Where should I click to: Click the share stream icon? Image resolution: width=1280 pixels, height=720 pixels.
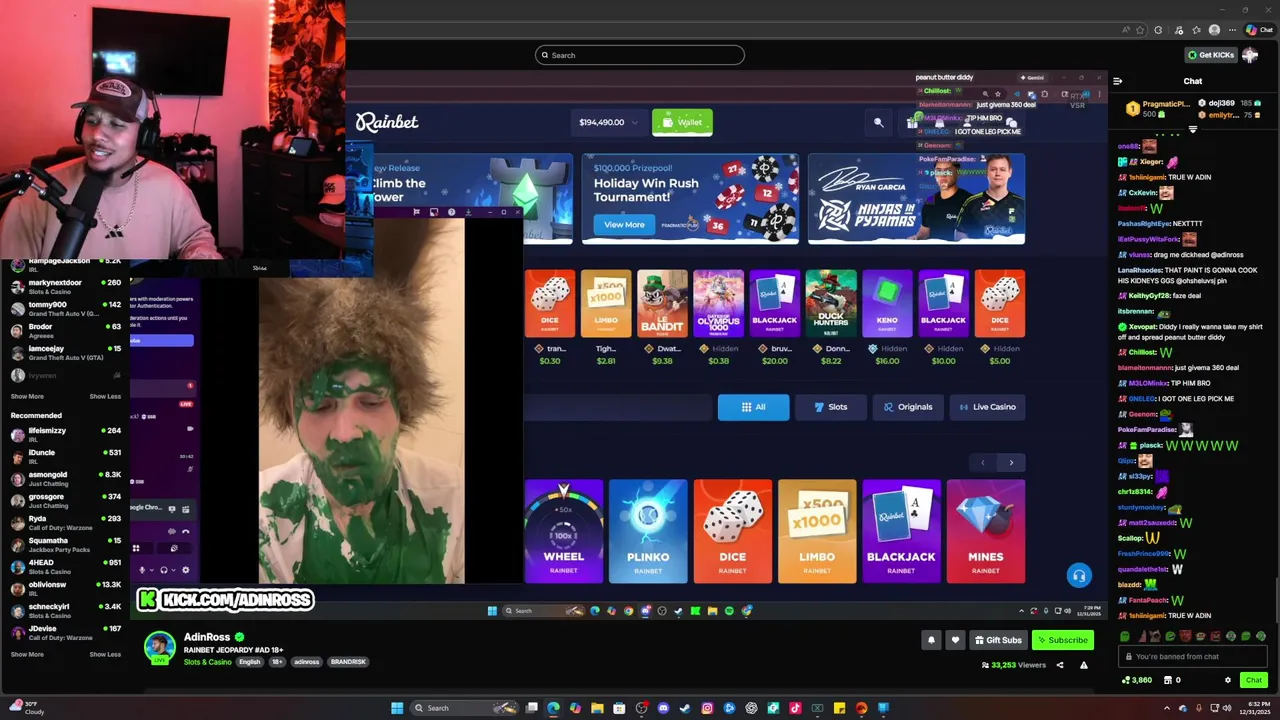1060,665
